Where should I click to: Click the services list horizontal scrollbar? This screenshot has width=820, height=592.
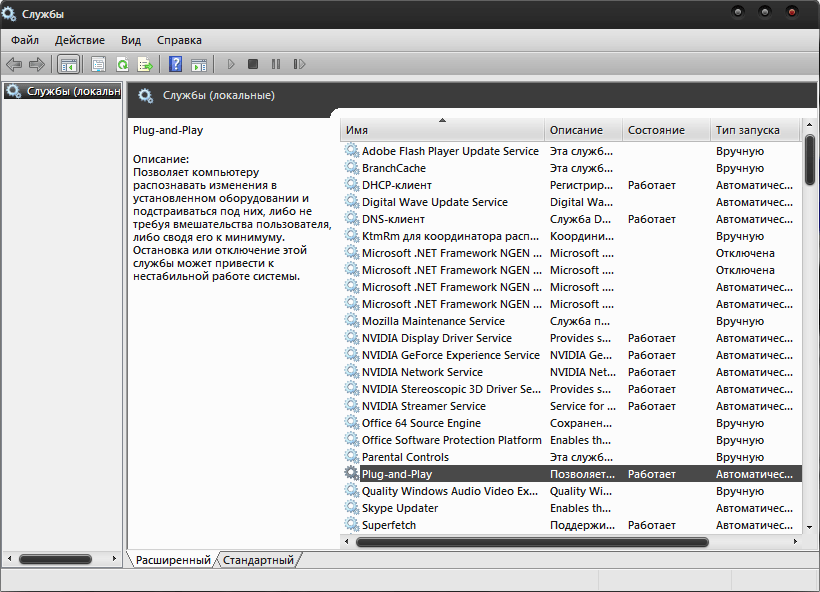click(x=531, y=542)
